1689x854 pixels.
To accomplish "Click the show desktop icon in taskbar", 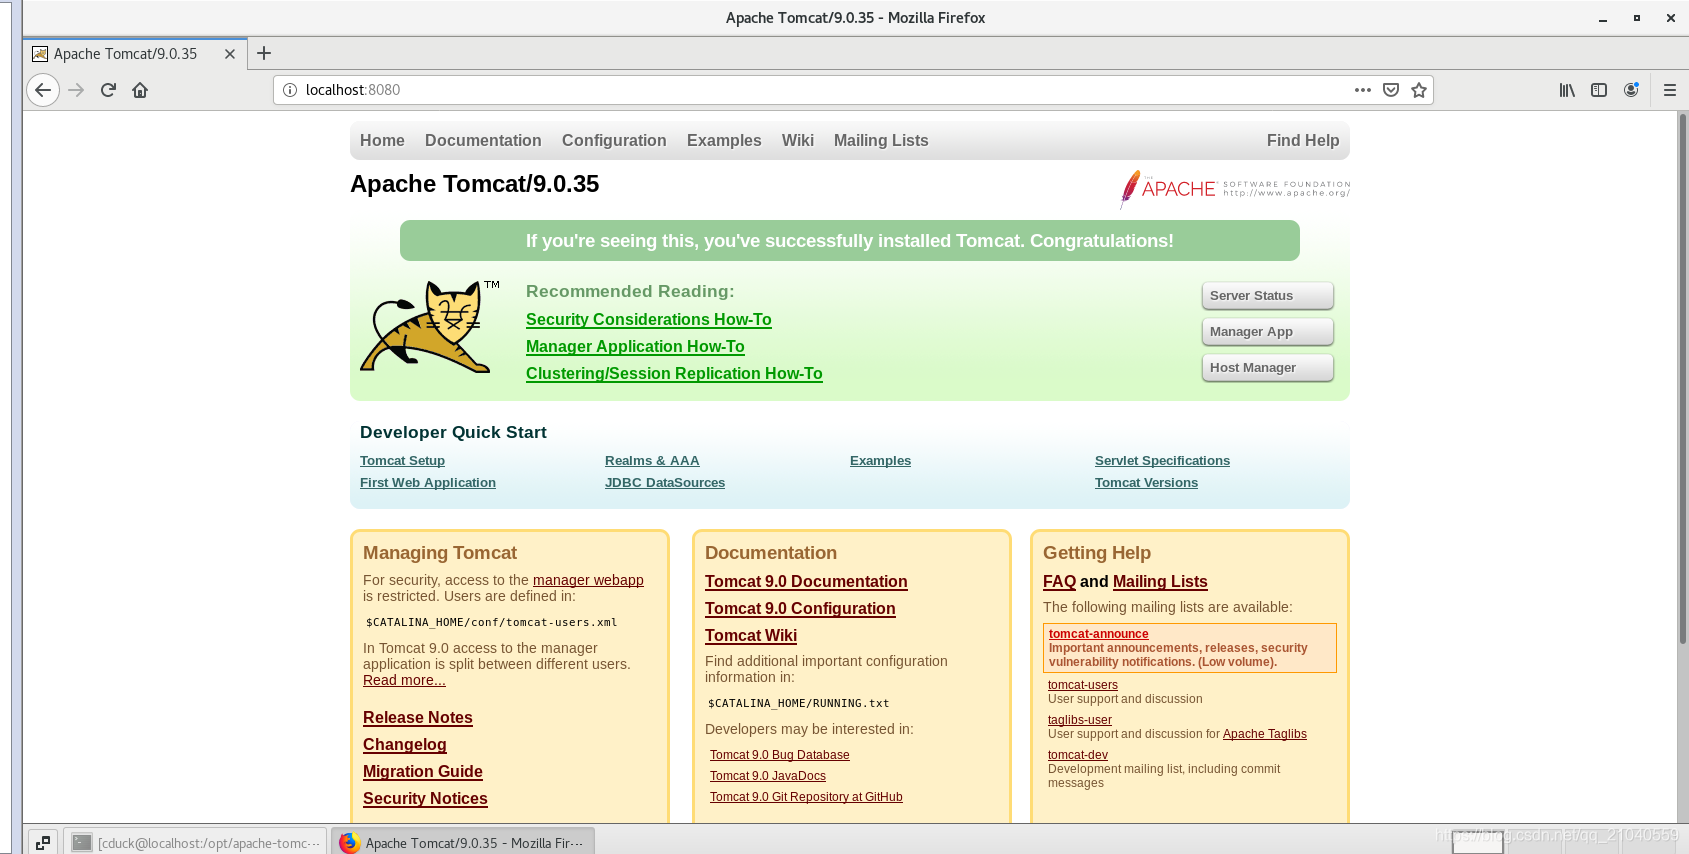I will tap(43, 843).
